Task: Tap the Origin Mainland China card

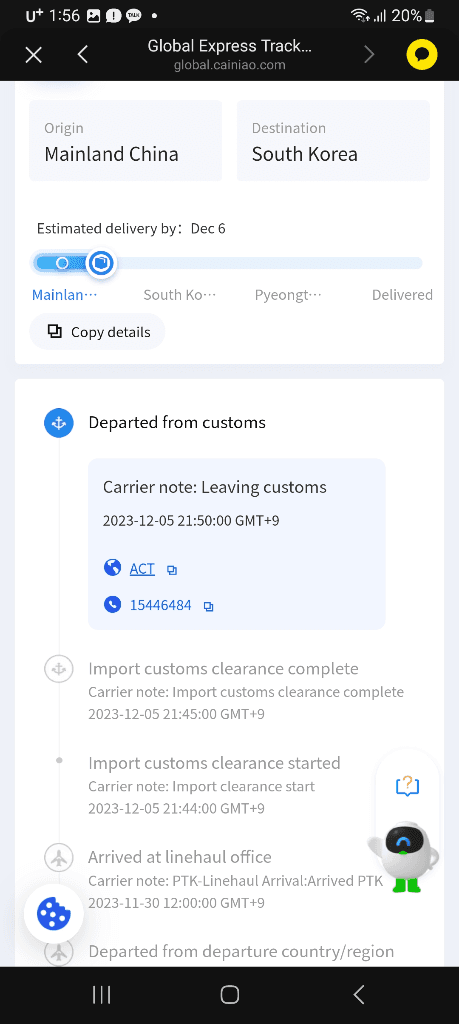Action: coord(125,140)
